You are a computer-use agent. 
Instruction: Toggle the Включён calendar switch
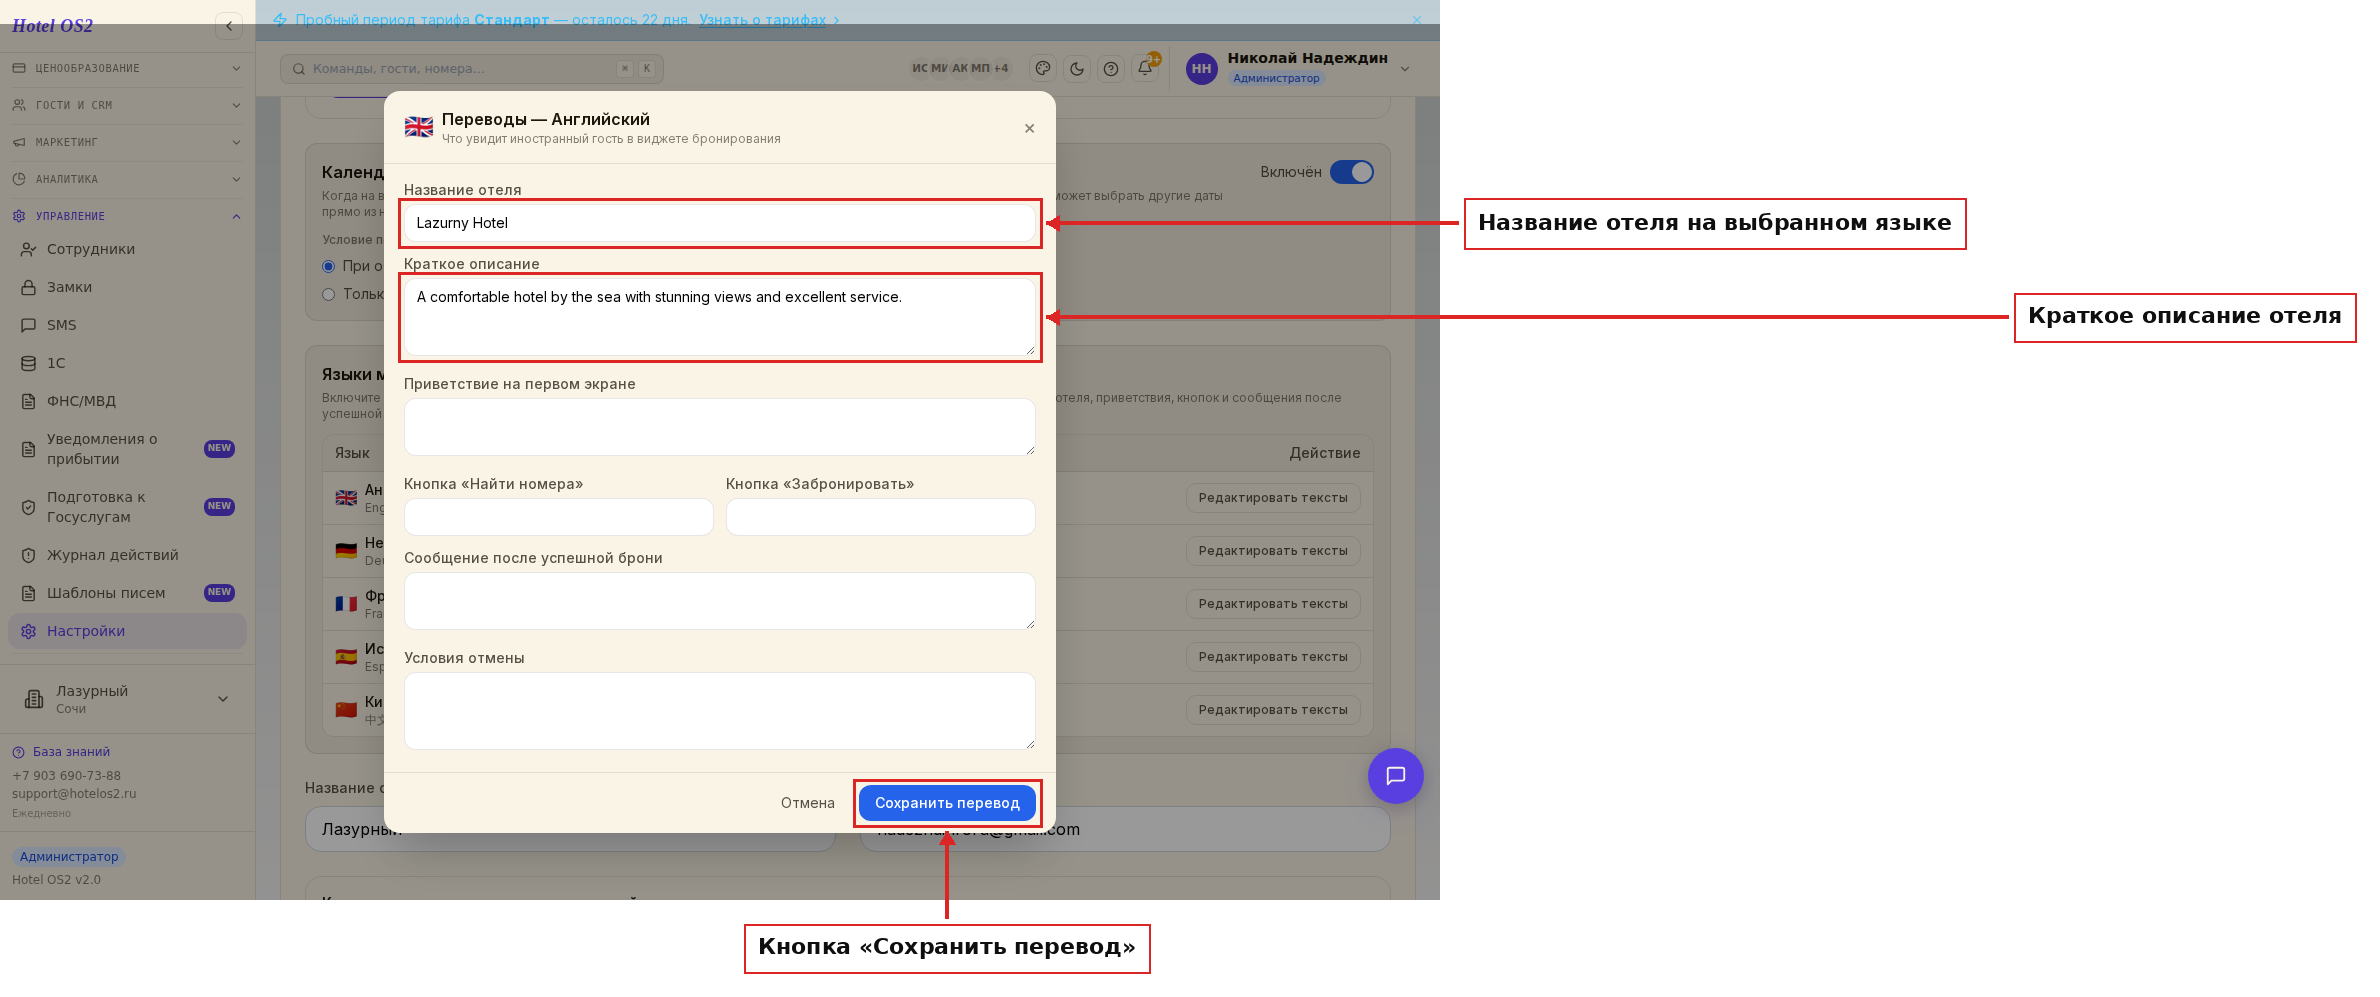click(x=1352, y=172)
